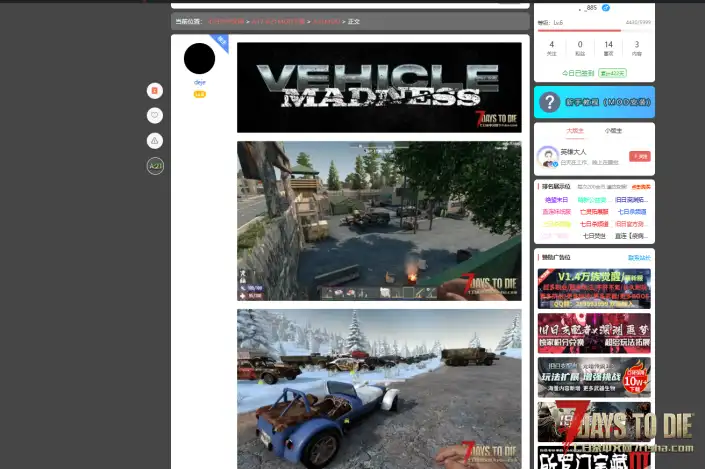Click first red breadcrumb link after 当前位置
705x469 pixels.
click(x=226, y=22)
